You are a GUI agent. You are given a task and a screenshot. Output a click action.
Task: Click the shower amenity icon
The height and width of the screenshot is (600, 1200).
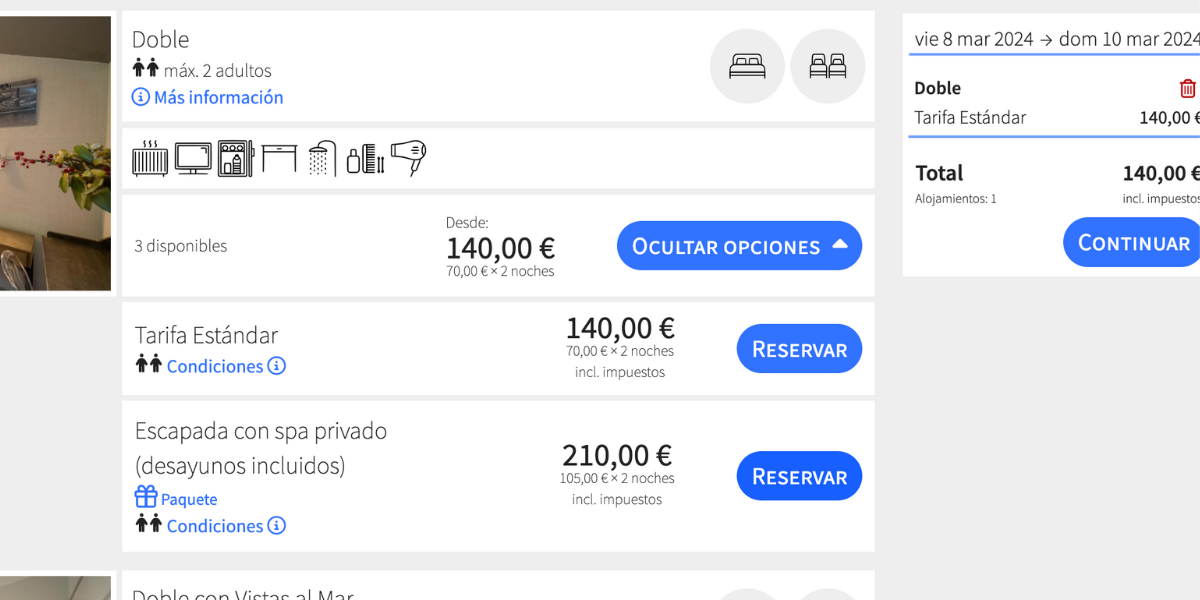(322, 158)
